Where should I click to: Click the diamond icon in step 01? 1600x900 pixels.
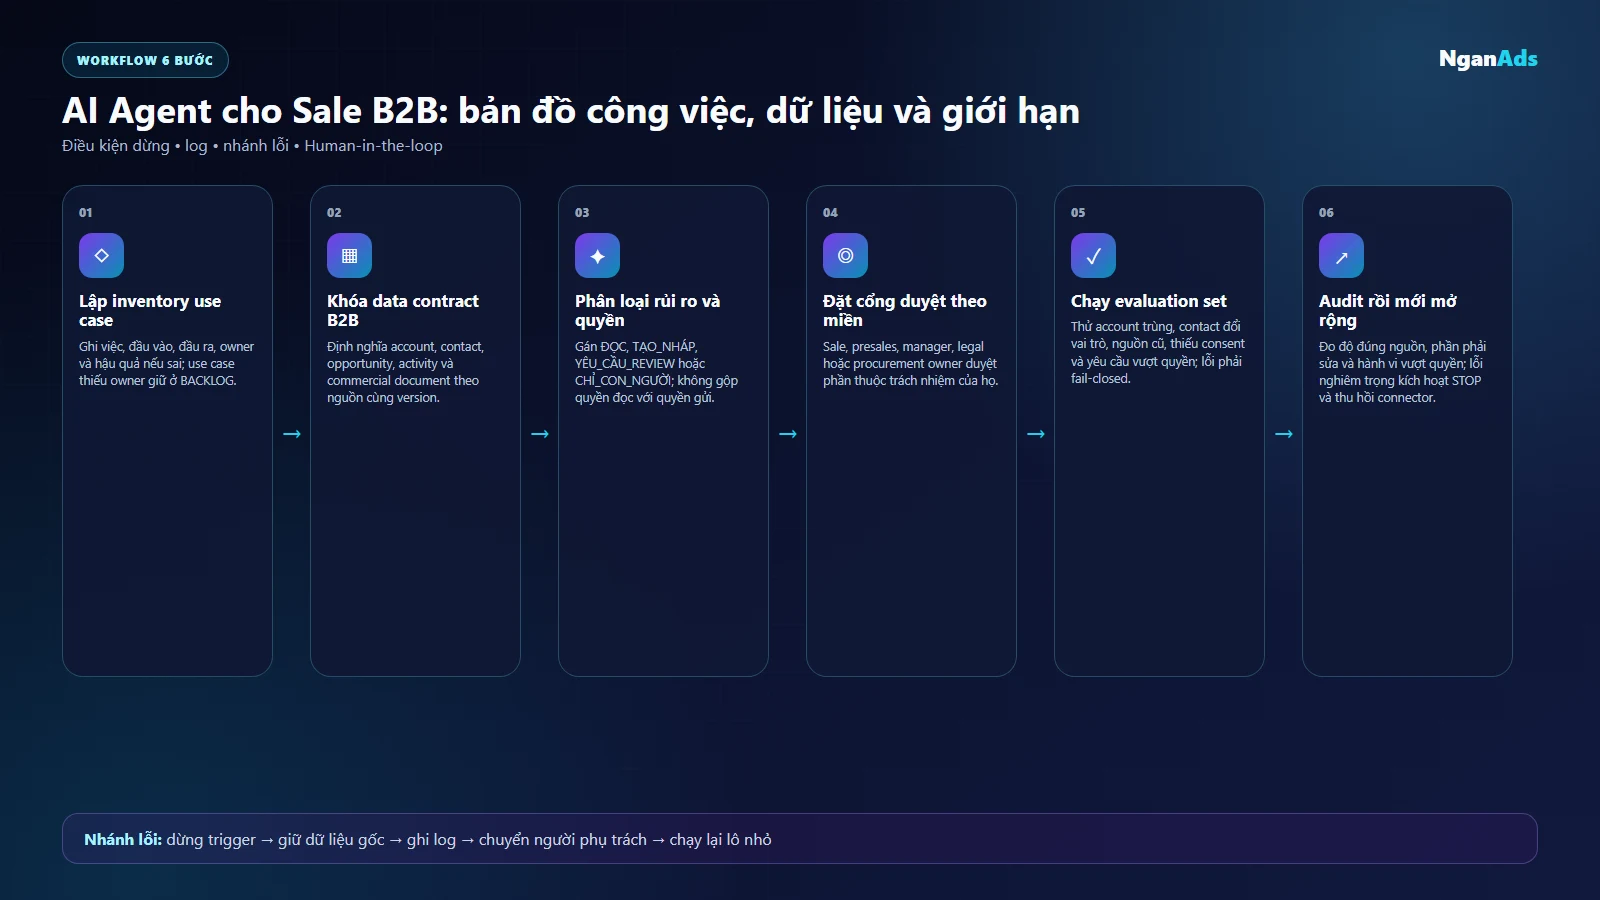[x=101, y=256]
